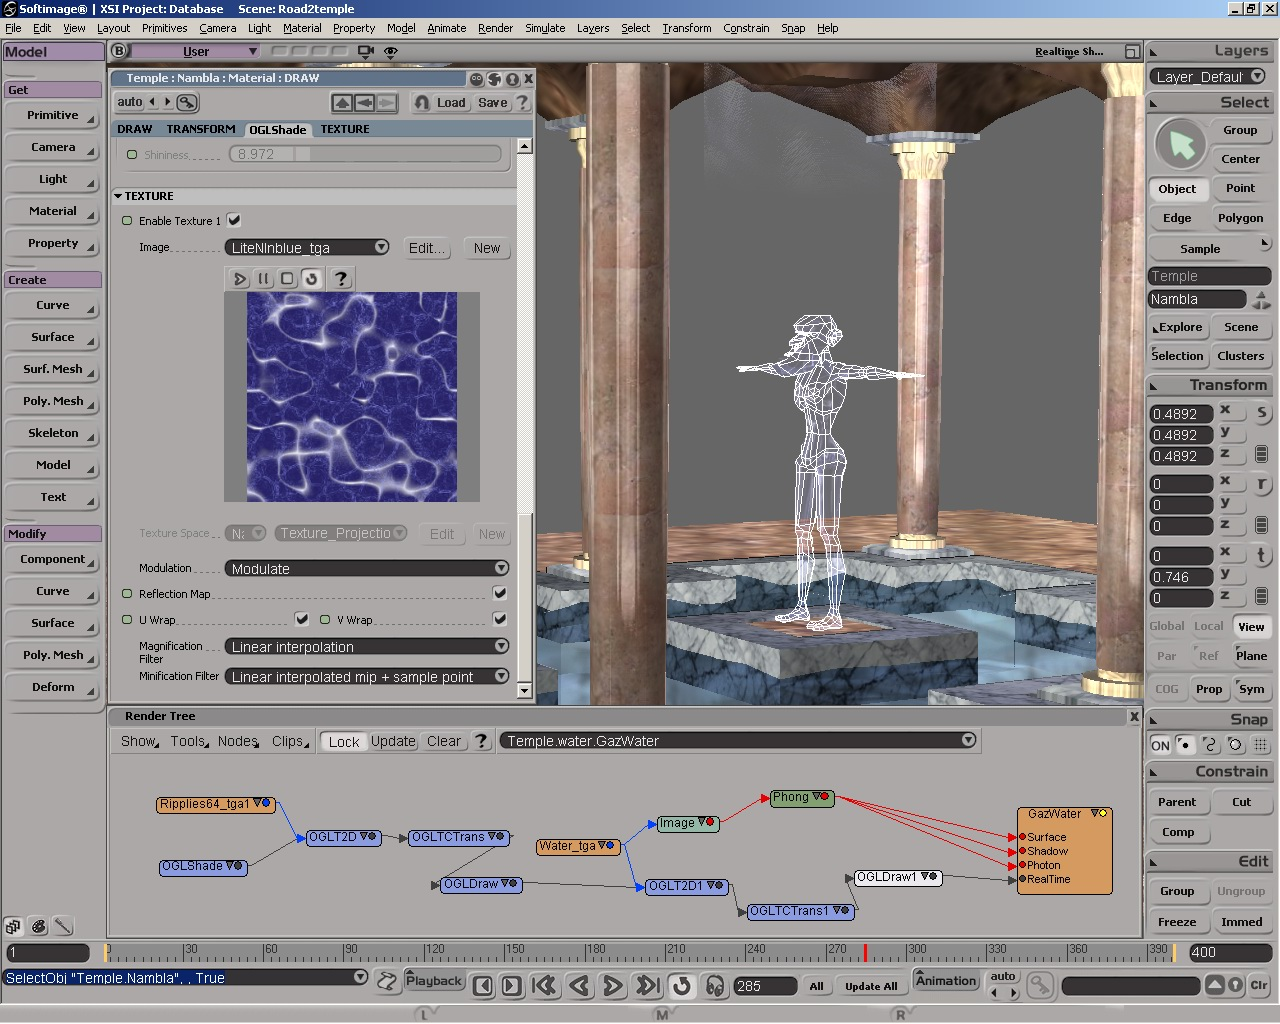Click the R rotate tool icon

coord(1262,484)
